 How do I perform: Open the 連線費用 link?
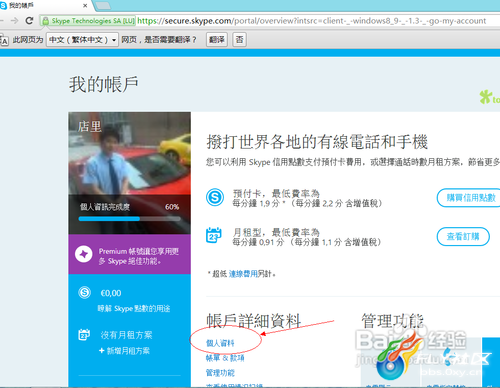click(243, 274)
